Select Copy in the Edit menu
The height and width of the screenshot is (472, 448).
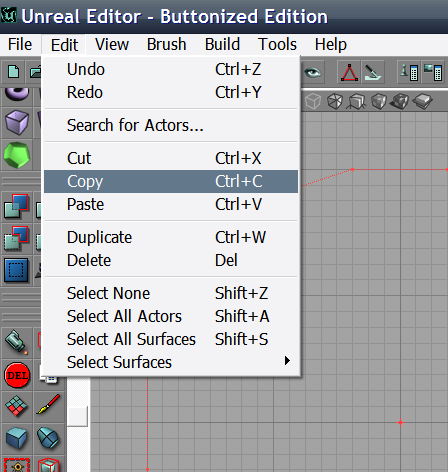point(171,181)
